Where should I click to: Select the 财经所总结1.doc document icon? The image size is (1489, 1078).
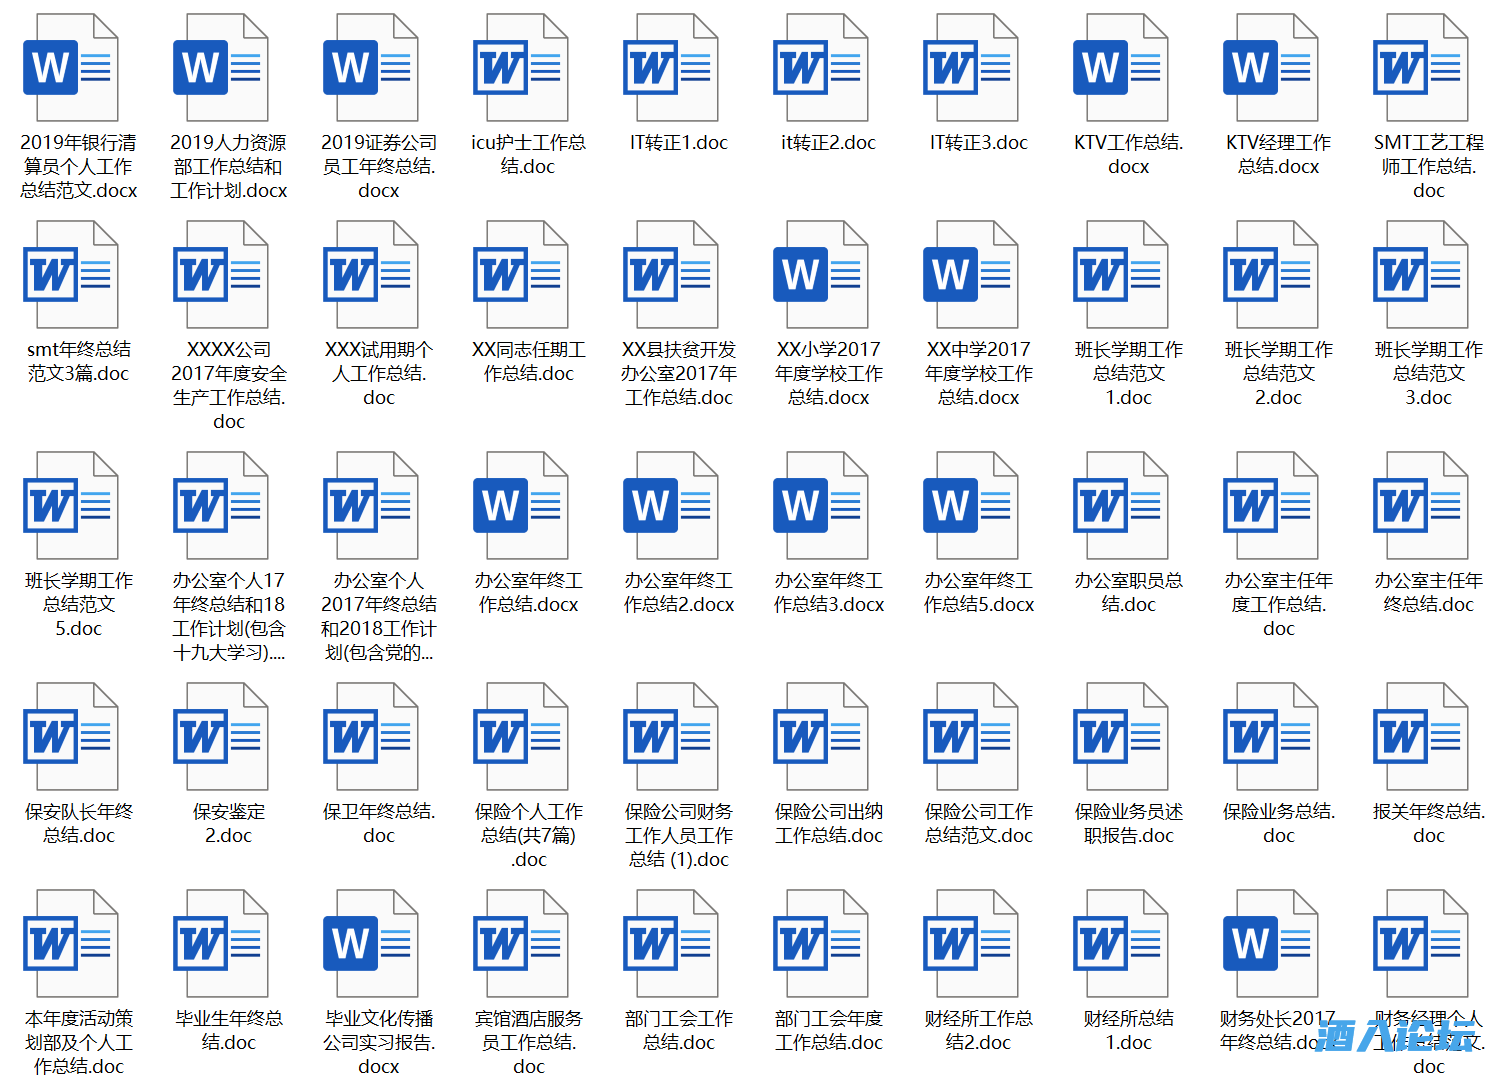click(1120, 944)
